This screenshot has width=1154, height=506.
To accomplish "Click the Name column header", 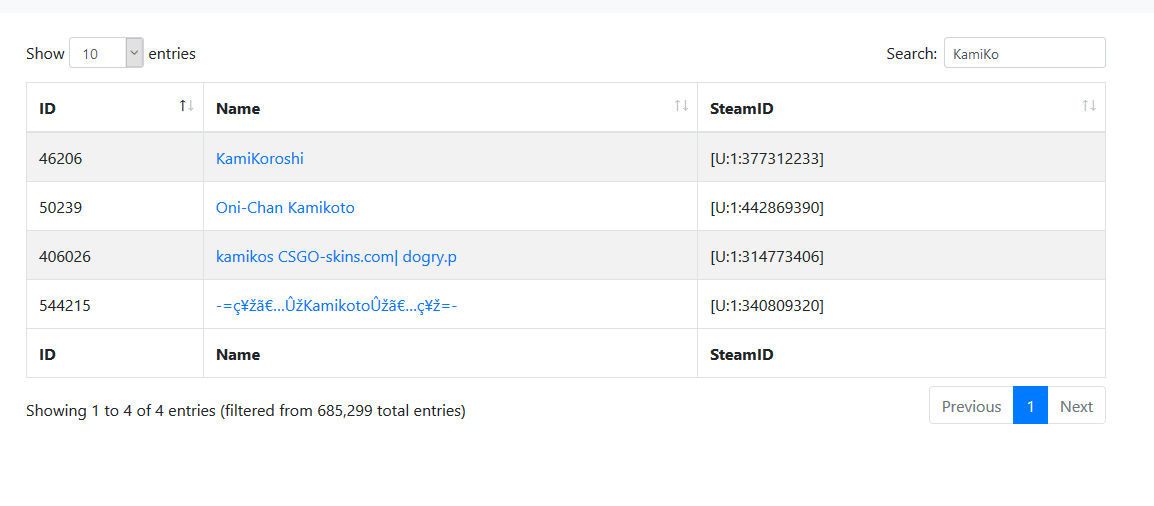I will coord(450,107).
